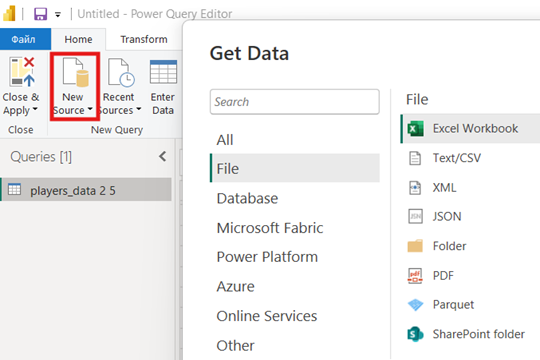Click the PDF file icon
The width and height of the screenshot is (540, 360).
pos(415,276)
